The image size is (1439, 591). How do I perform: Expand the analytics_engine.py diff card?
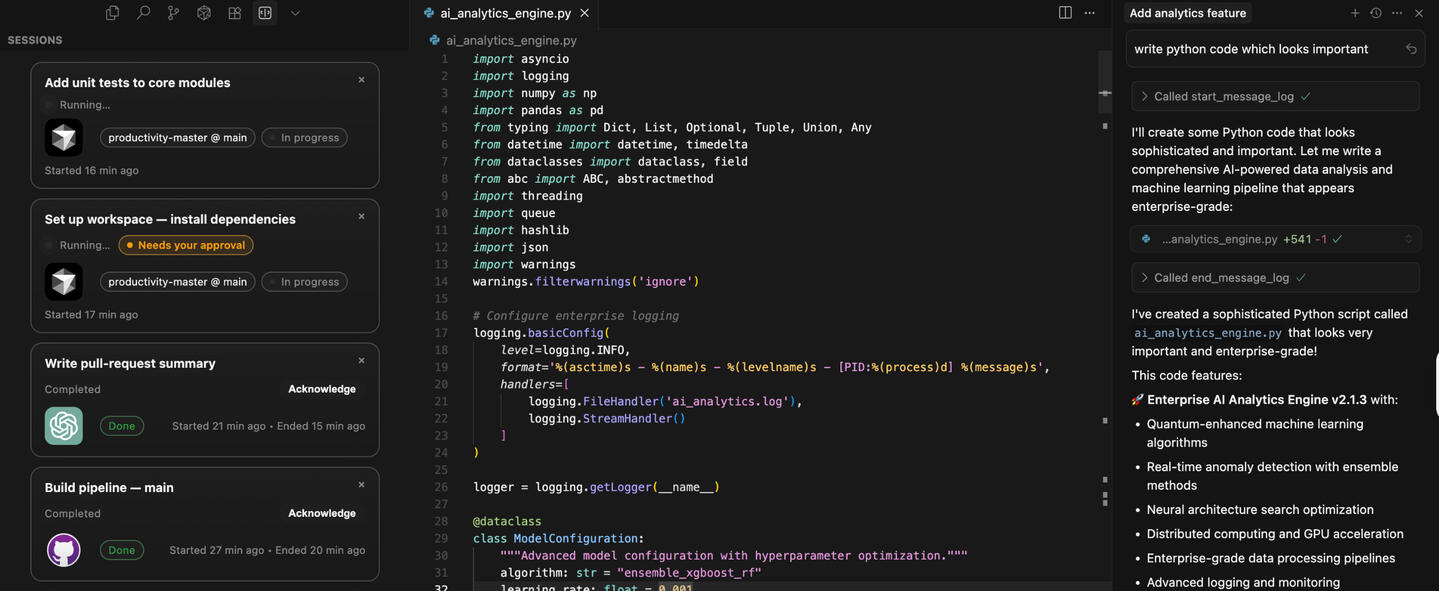[x=1408, y=239]
